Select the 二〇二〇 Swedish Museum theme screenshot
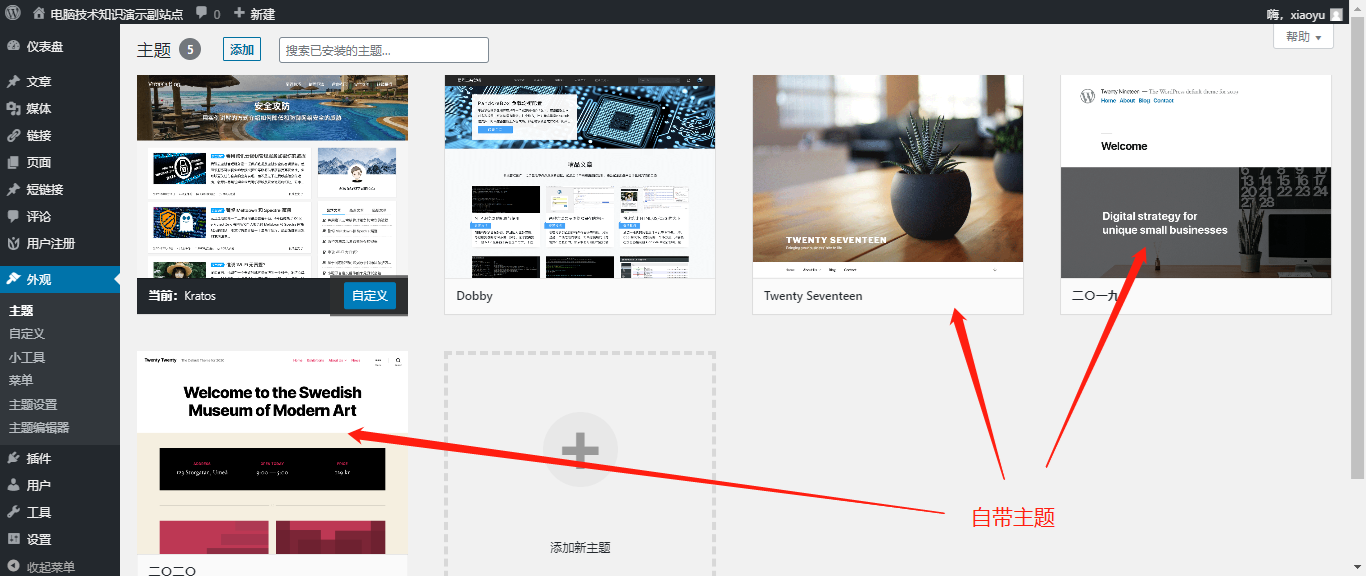The image size is (1366, 576). (x=272, y=452)
